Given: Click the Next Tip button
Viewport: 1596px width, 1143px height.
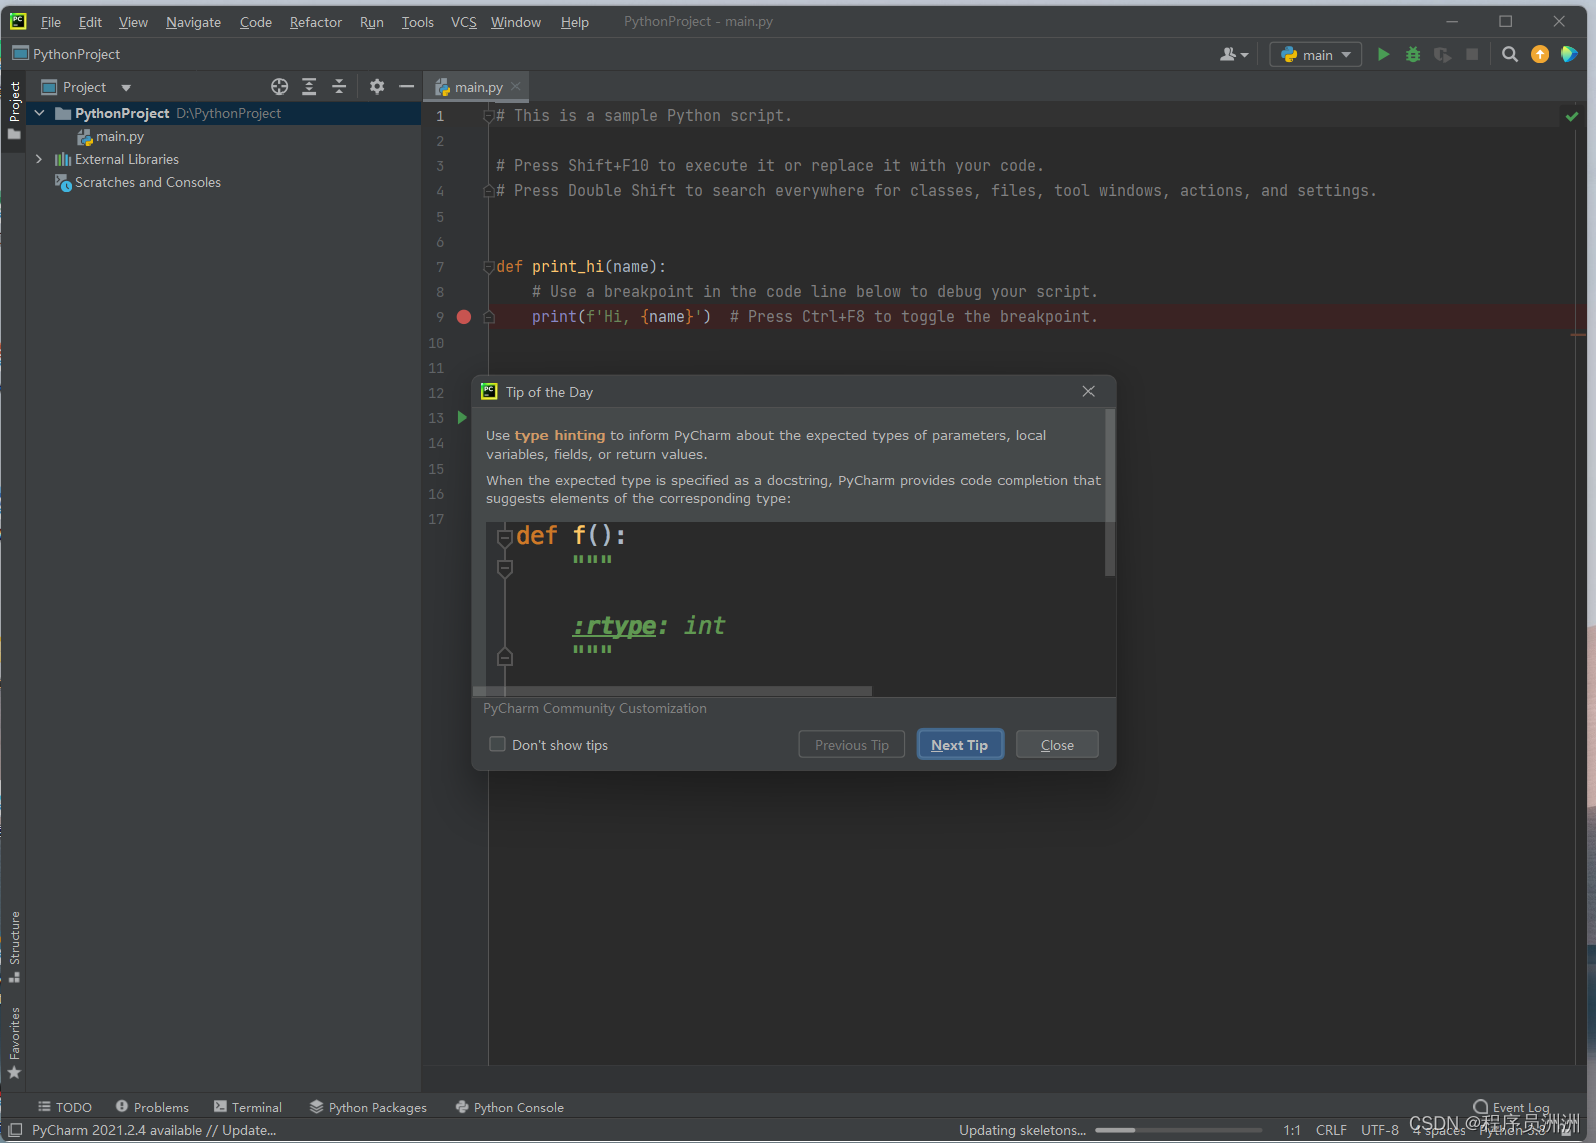Looking at the screenshot, I should pos(960,744).
